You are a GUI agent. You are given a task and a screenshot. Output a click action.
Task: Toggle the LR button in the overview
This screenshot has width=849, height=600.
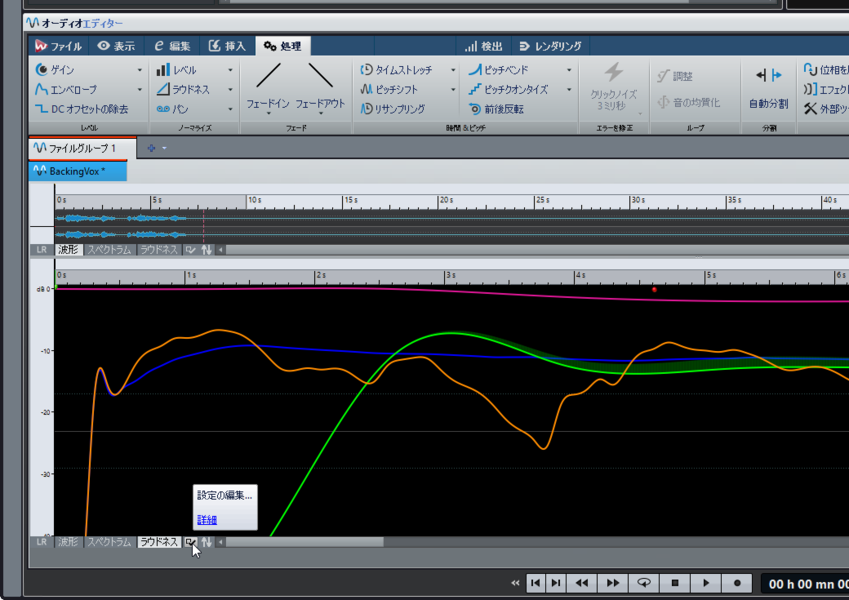(42, 250)
